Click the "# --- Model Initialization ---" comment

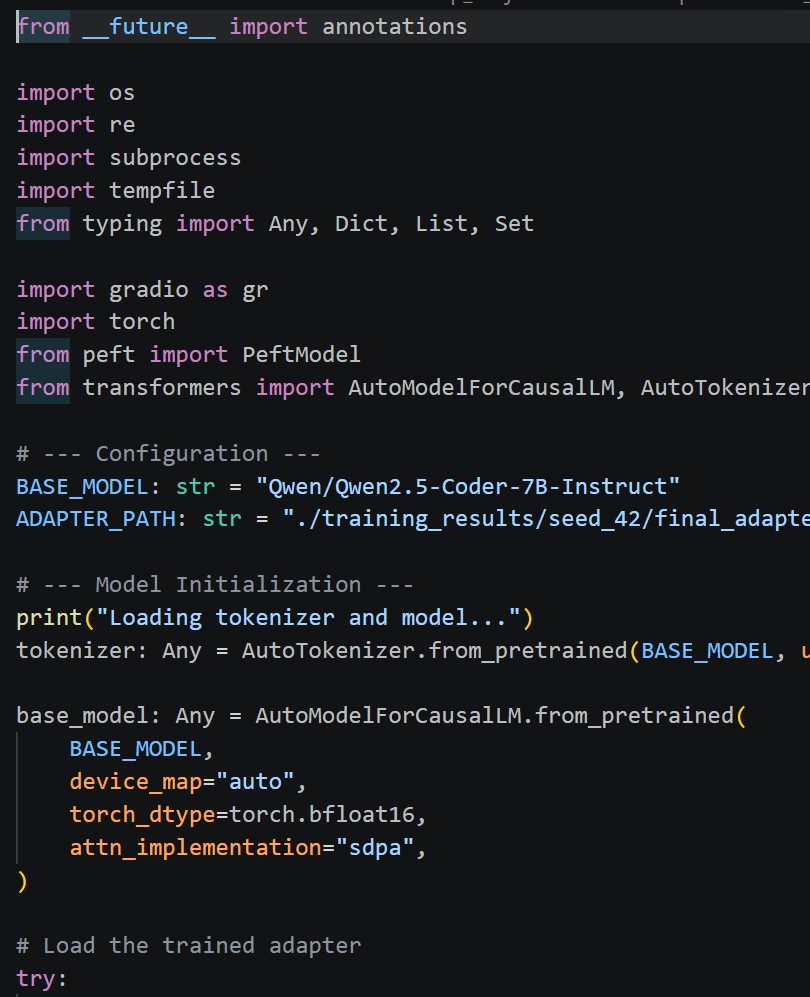[215, 585]
